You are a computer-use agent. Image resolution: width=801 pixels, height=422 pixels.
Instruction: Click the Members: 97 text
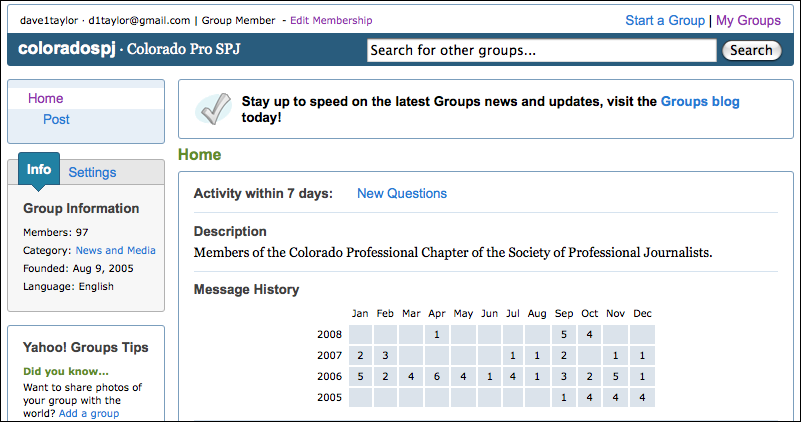(56, 232)
